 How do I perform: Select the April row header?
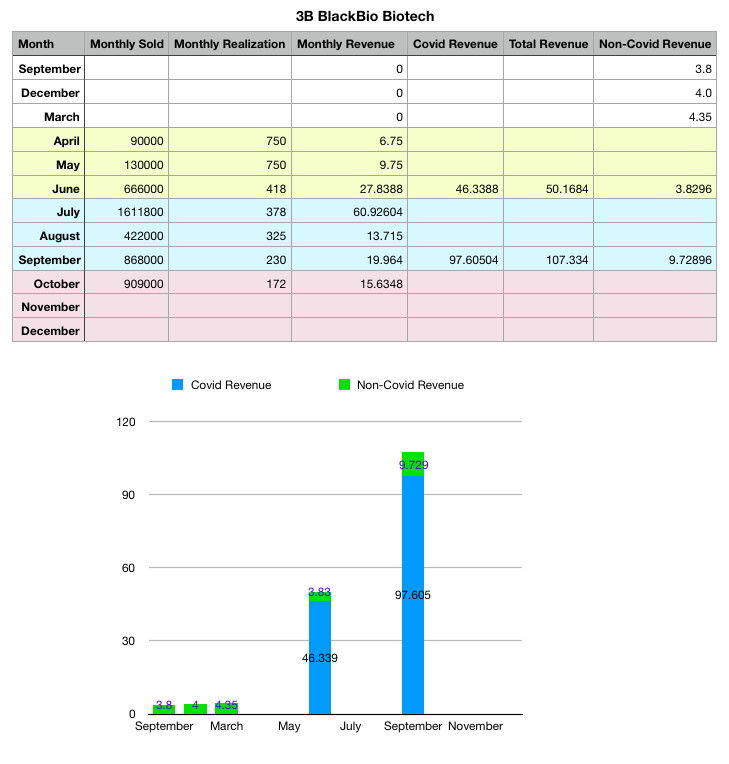48,141
